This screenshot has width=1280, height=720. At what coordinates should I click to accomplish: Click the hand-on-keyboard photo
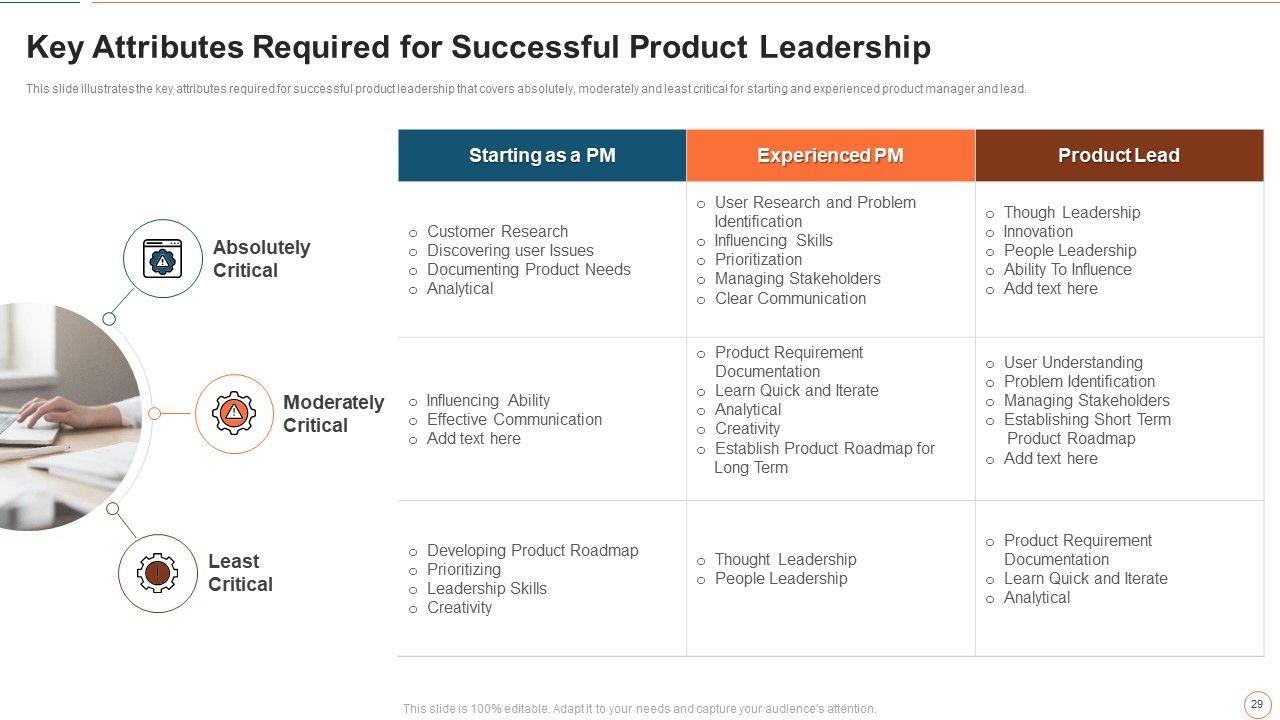[60, 415]
